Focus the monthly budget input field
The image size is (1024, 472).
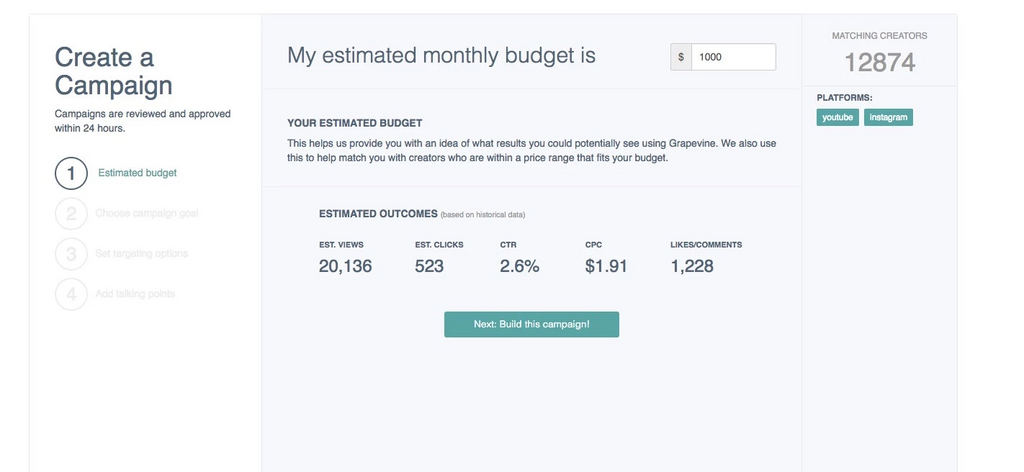[x=733, y=57]
